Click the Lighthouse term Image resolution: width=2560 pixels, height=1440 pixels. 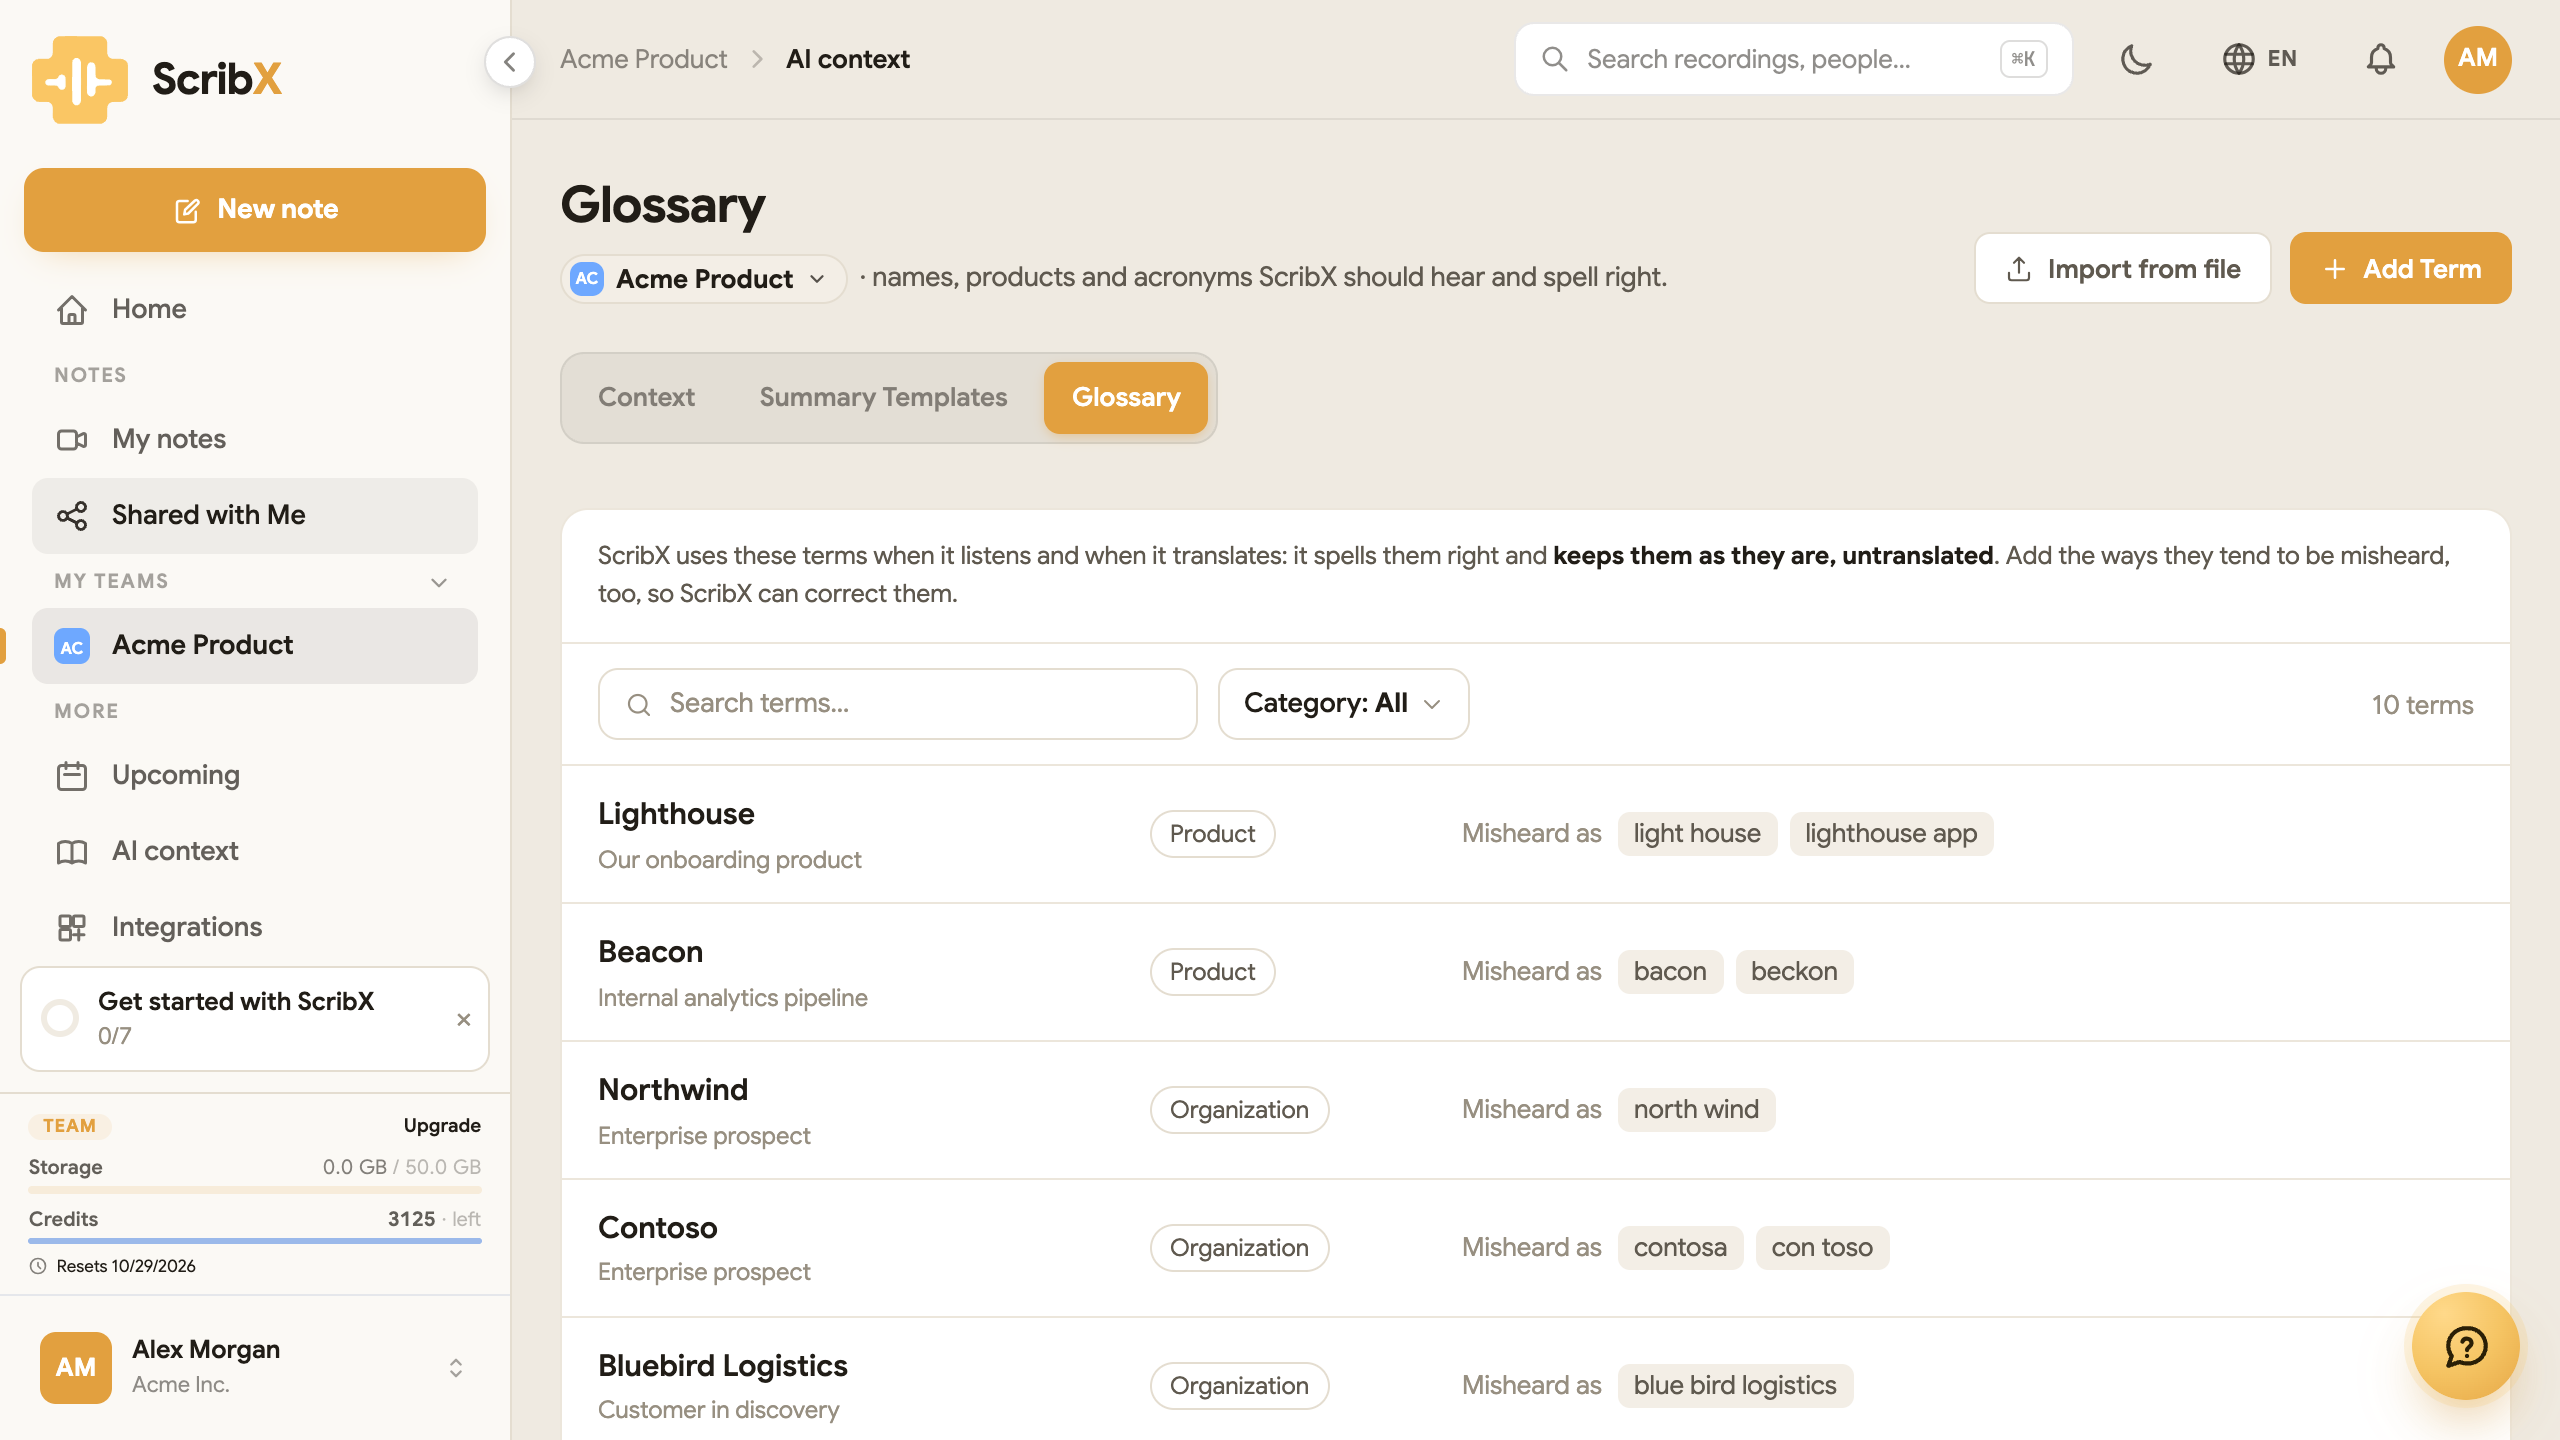[676, 814]
